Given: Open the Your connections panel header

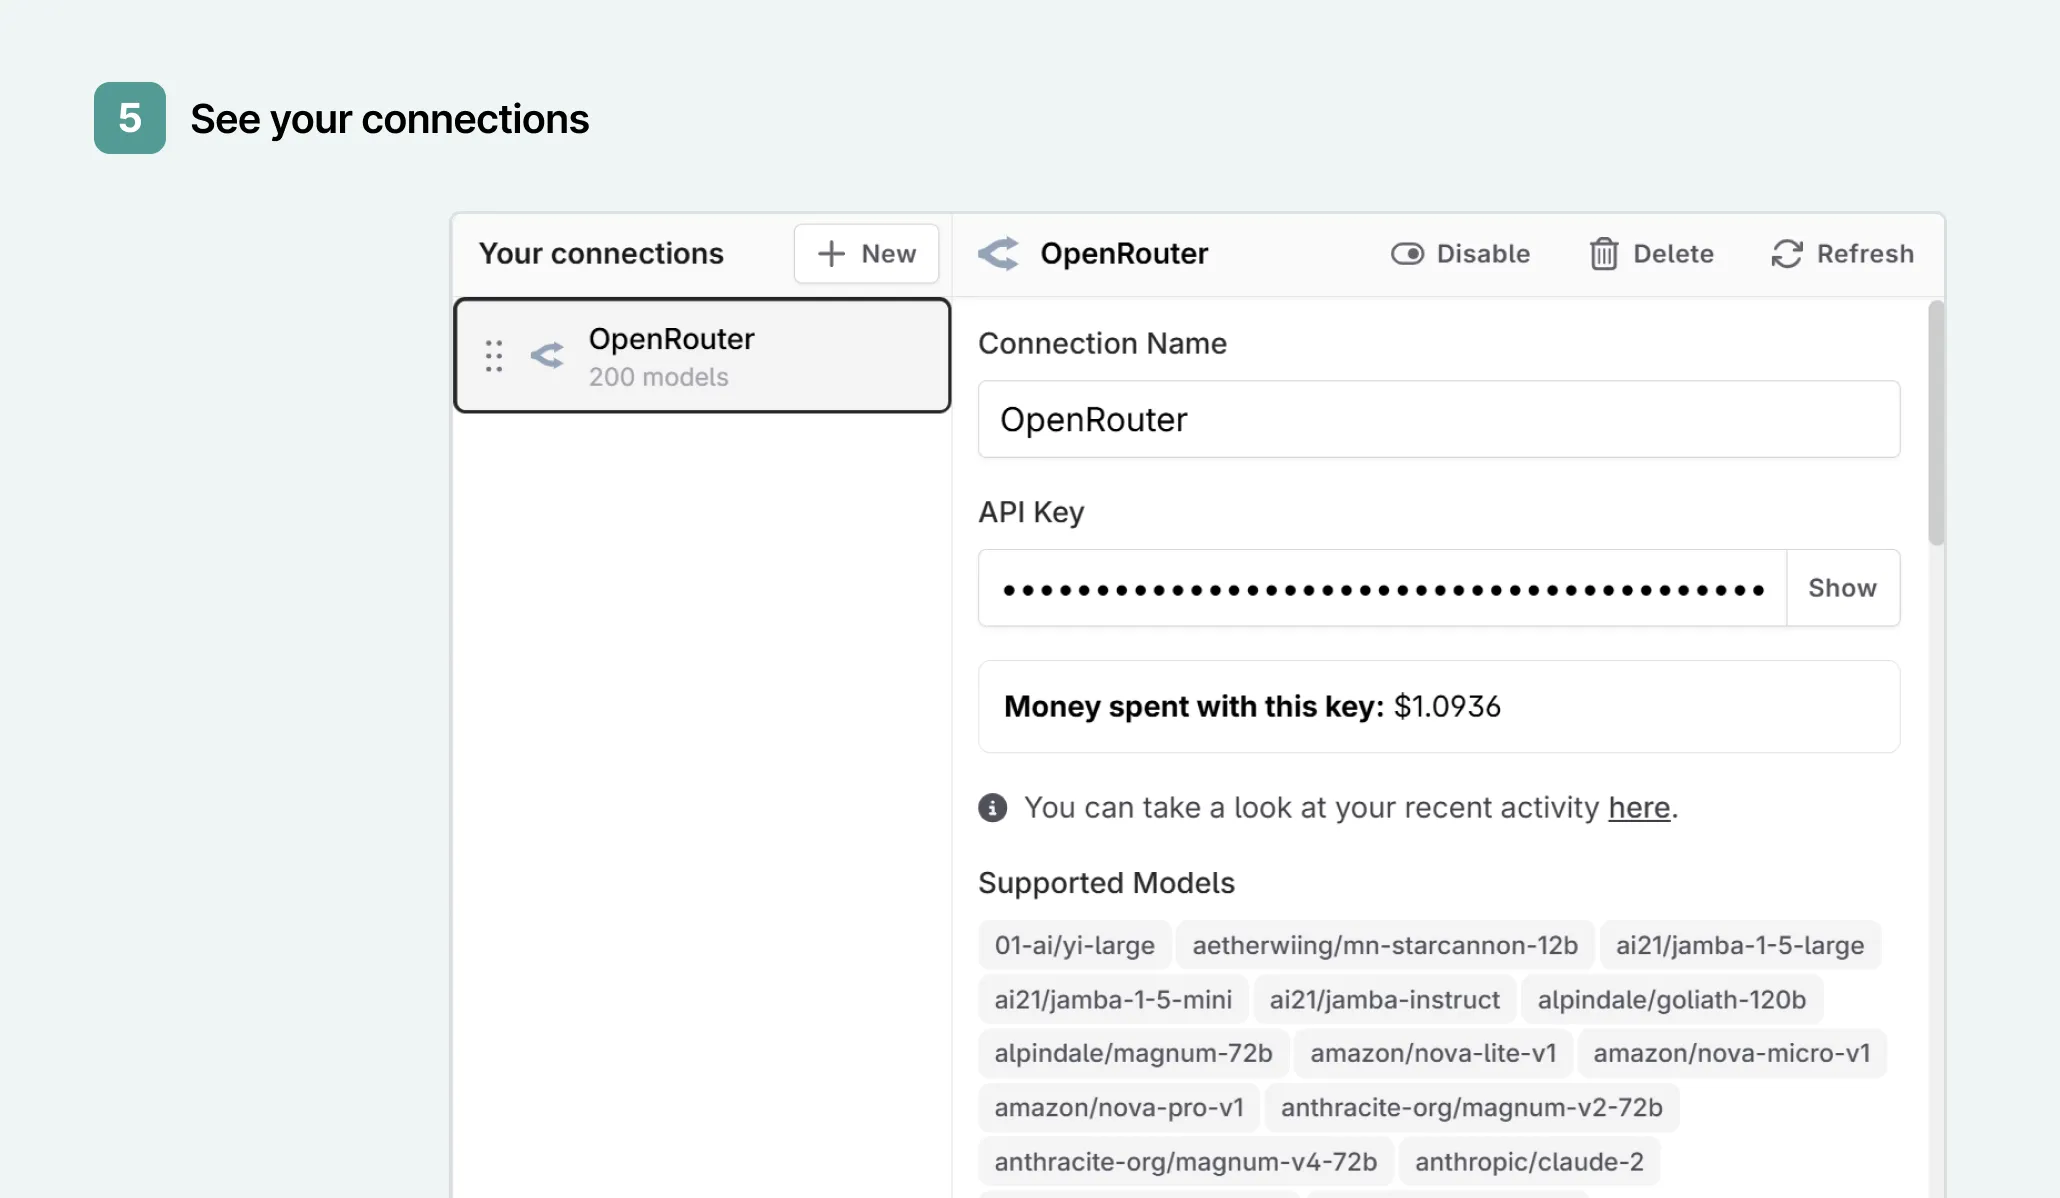Looking at the screenshot, I should (x=601, y=253).
